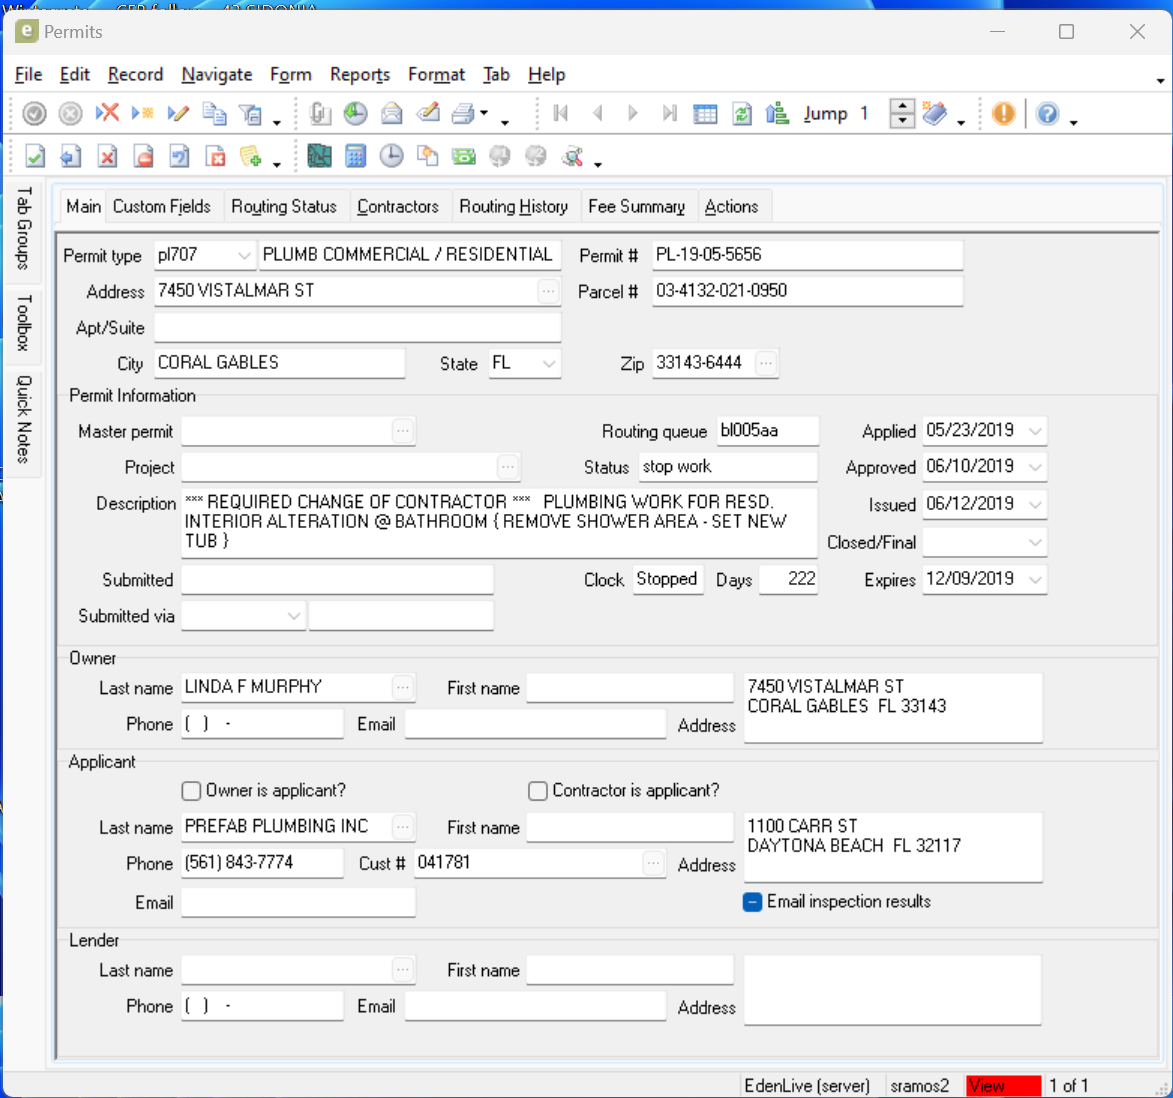Image resolution: width=1173 pixels, height=1098 pixels.
Task: Check the 'Owner is applicant?' checkbox
Action: (x=192, y=791)
